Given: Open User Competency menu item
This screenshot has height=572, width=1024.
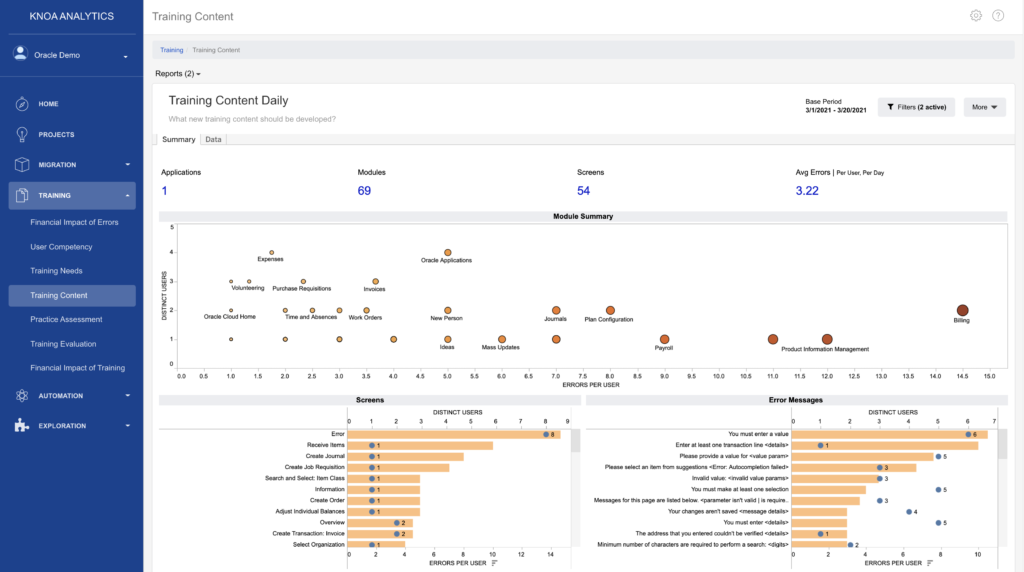Looking at the screenshot, I should pyautogui.click(x=61, y=247).
